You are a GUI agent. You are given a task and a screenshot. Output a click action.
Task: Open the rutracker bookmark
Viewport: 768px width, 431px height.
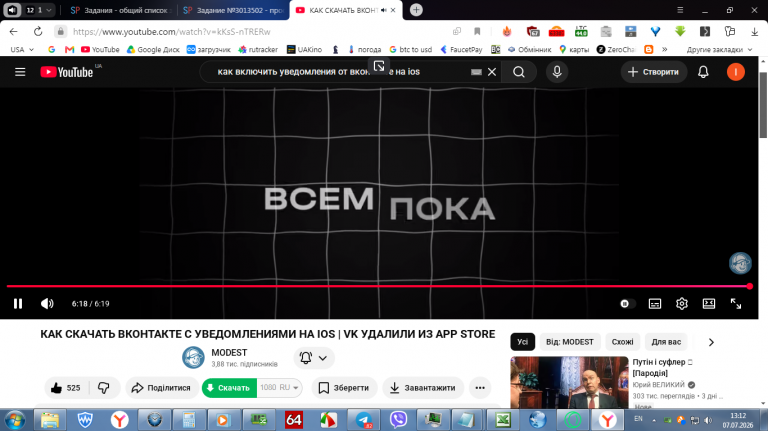[258, 49]
